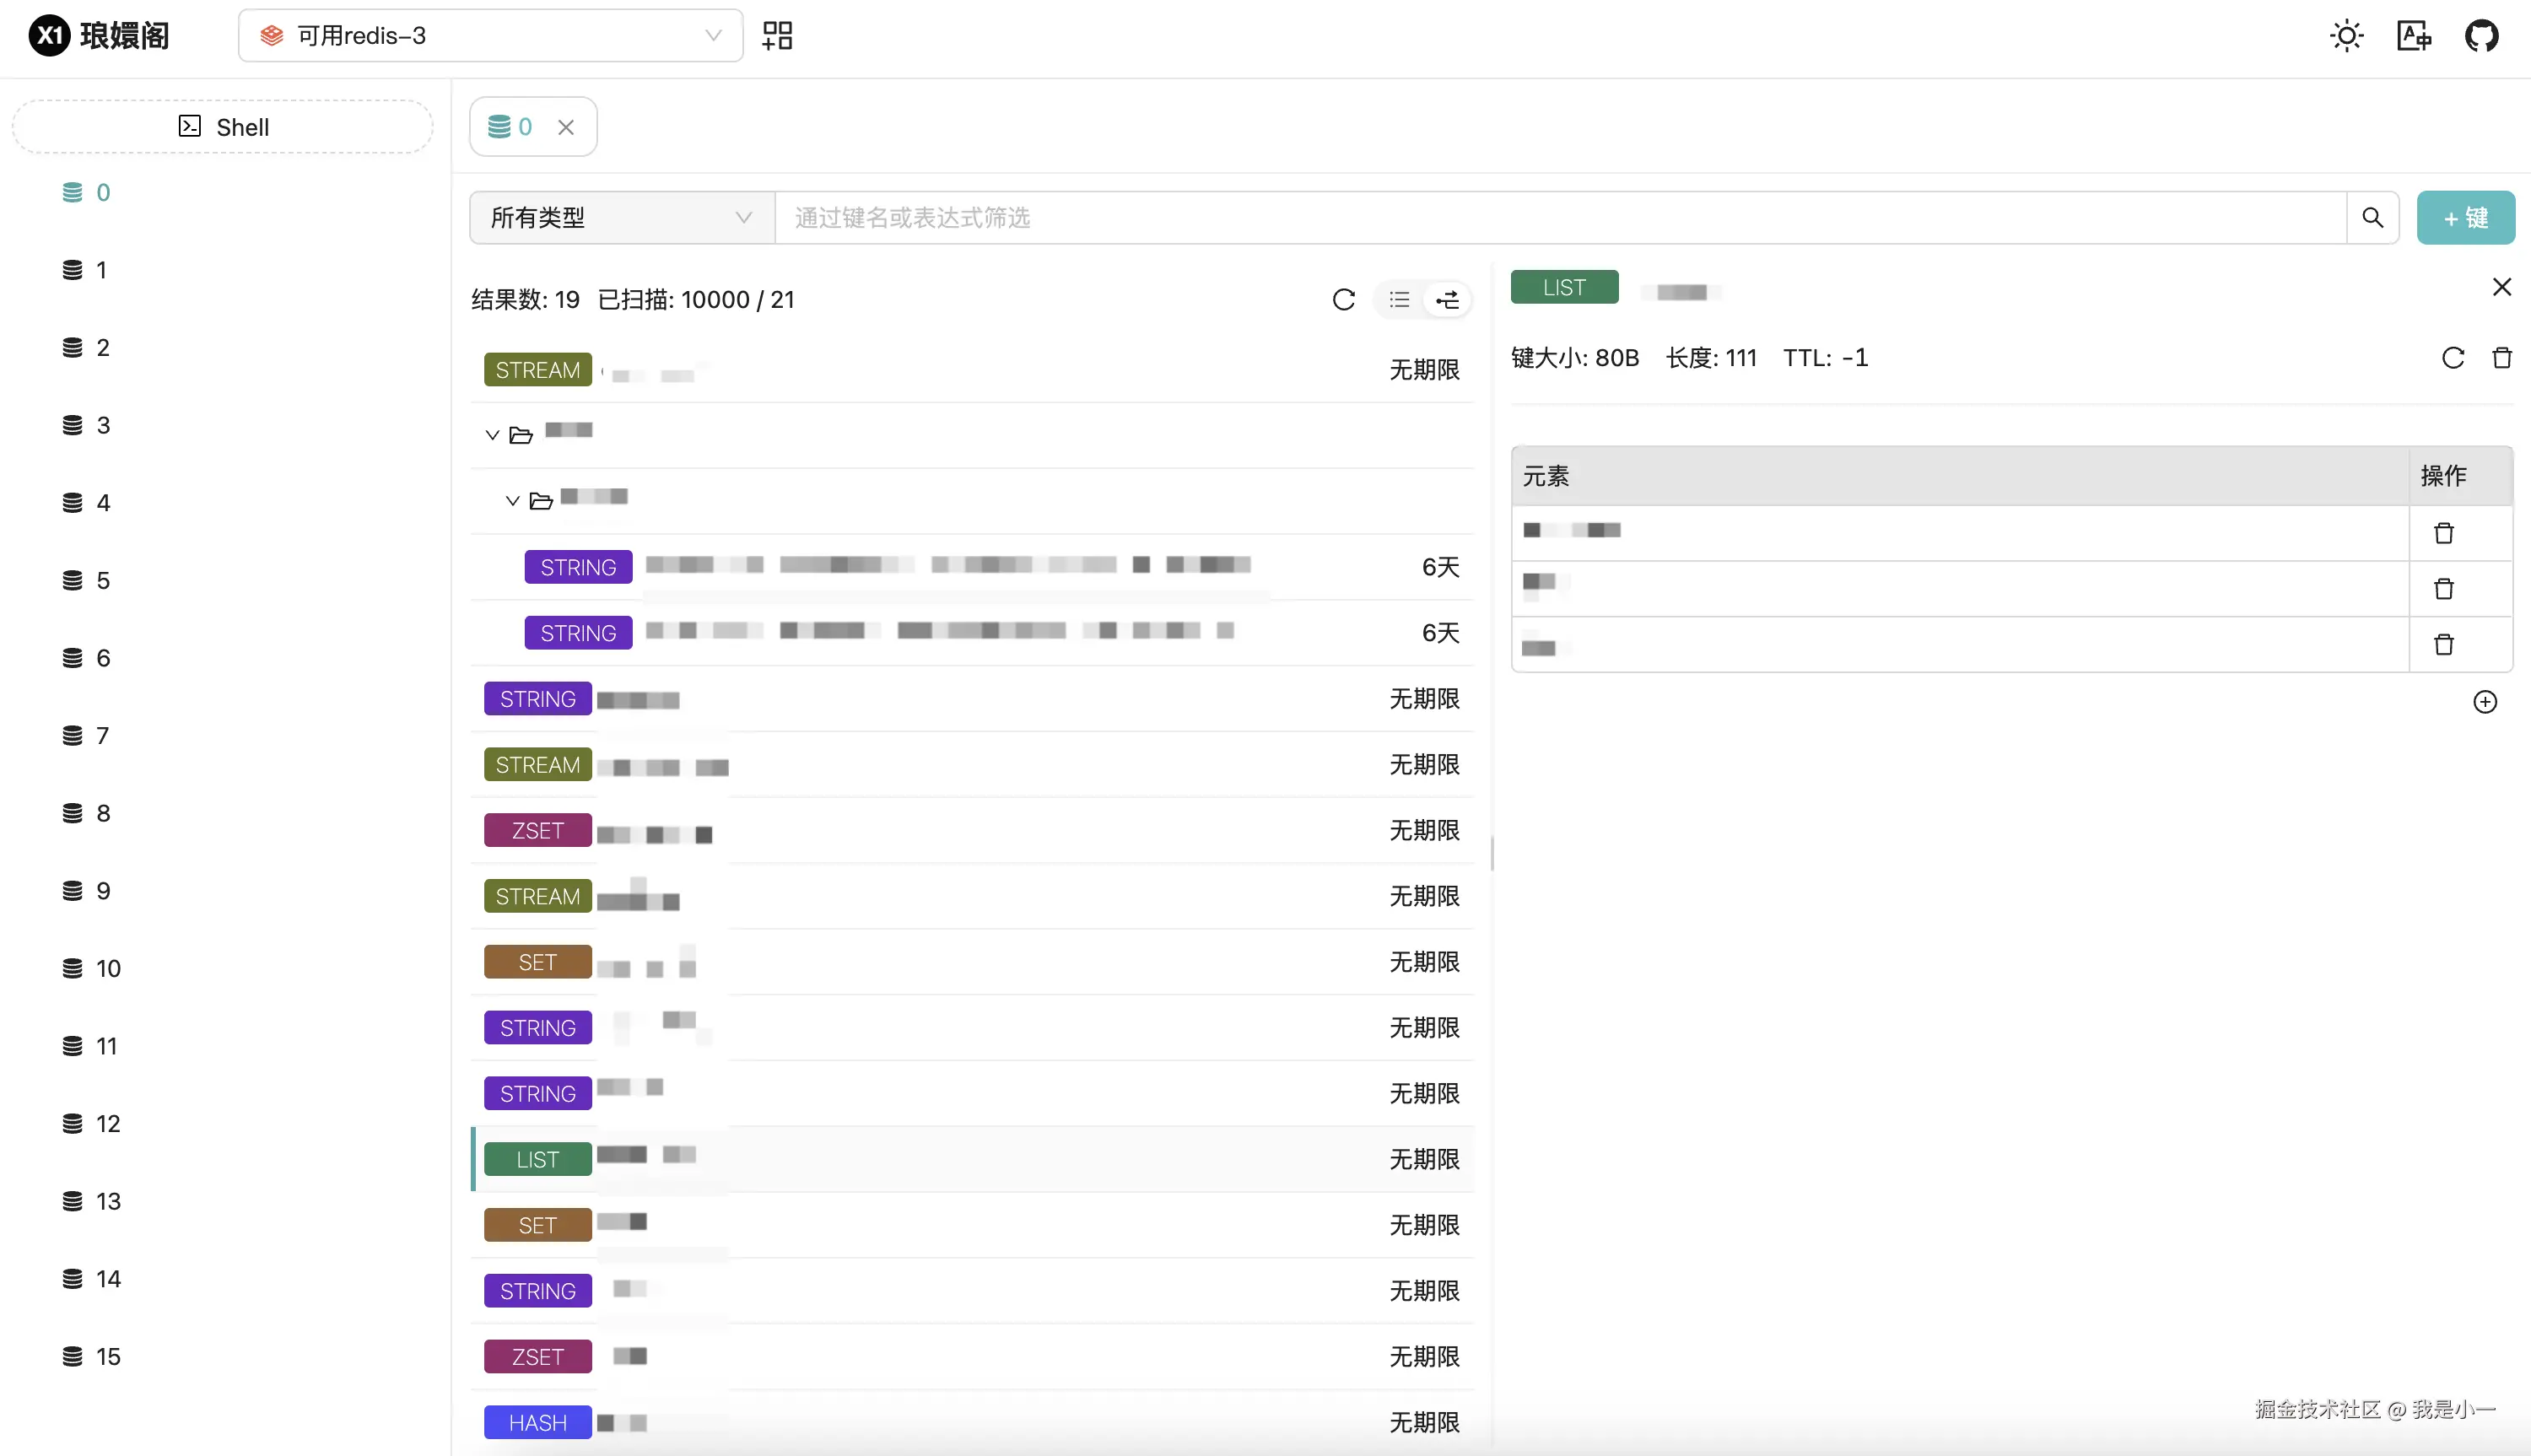The height and width of the screenshot is (1456, 2531).
Task: Focus the key name filter input
Action: [1560, 218]
